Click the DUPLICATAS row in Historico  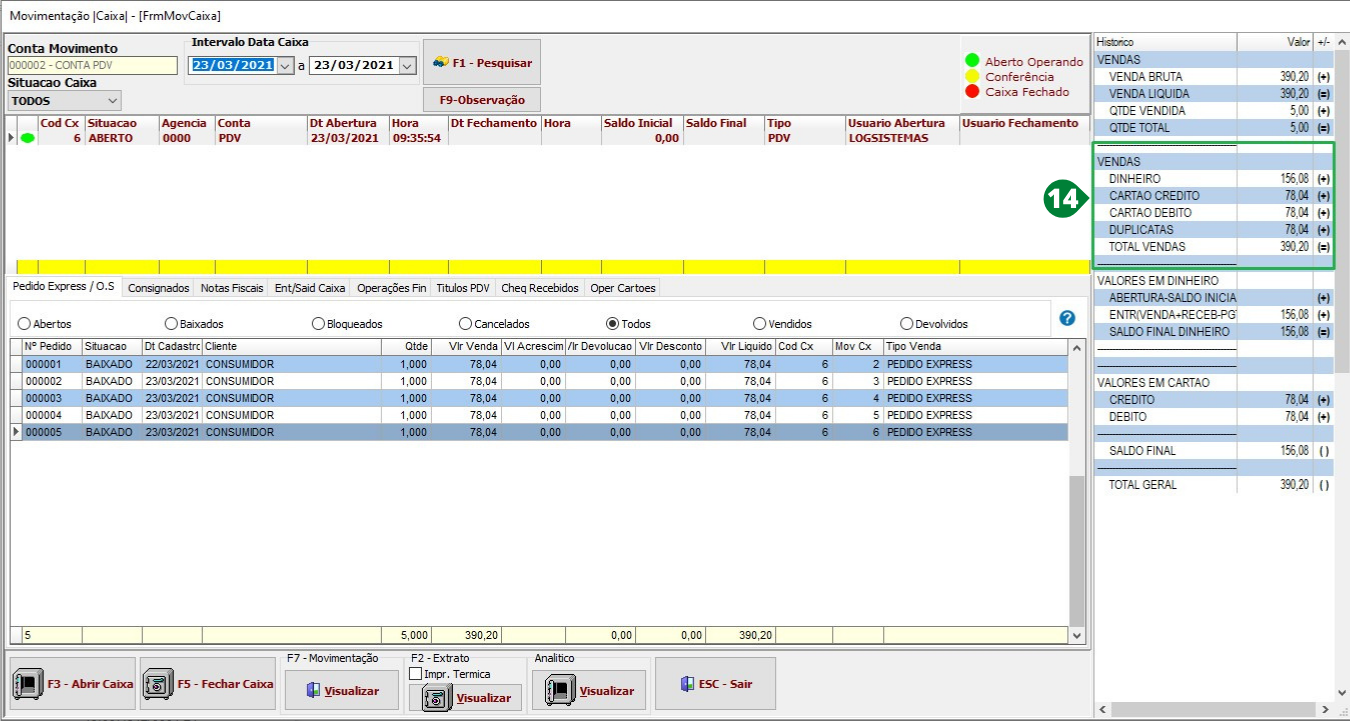1213,230
